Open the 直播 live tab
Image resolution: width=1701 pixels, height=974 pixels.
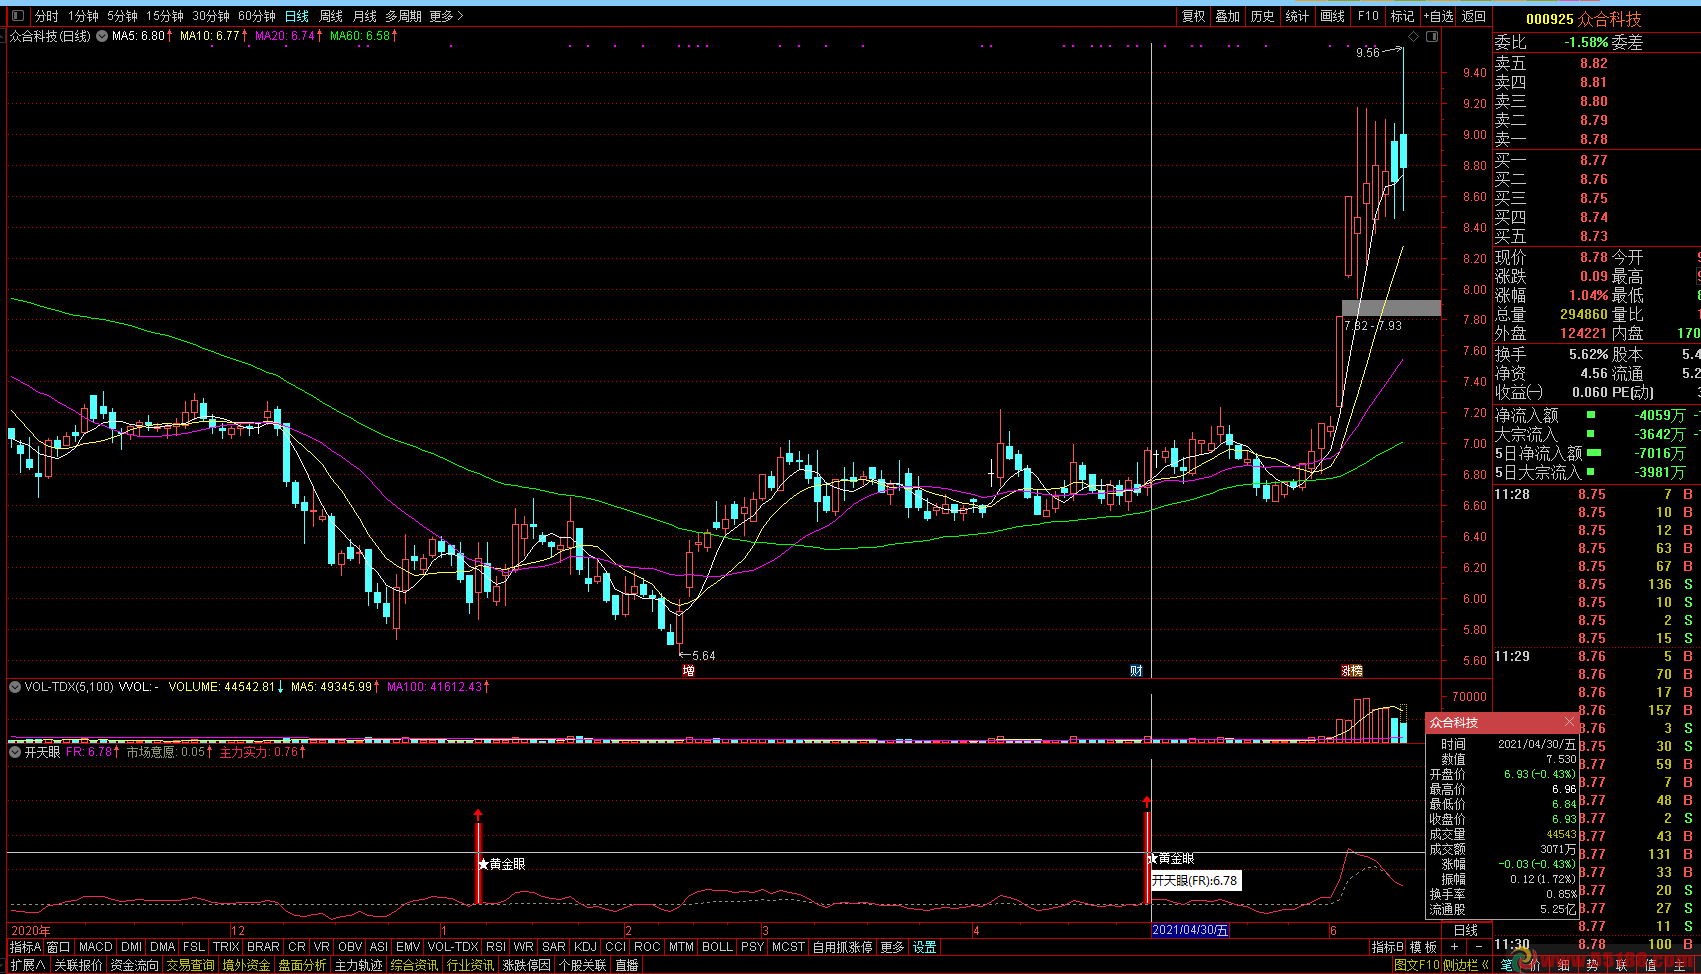click(x=627, y=965)
